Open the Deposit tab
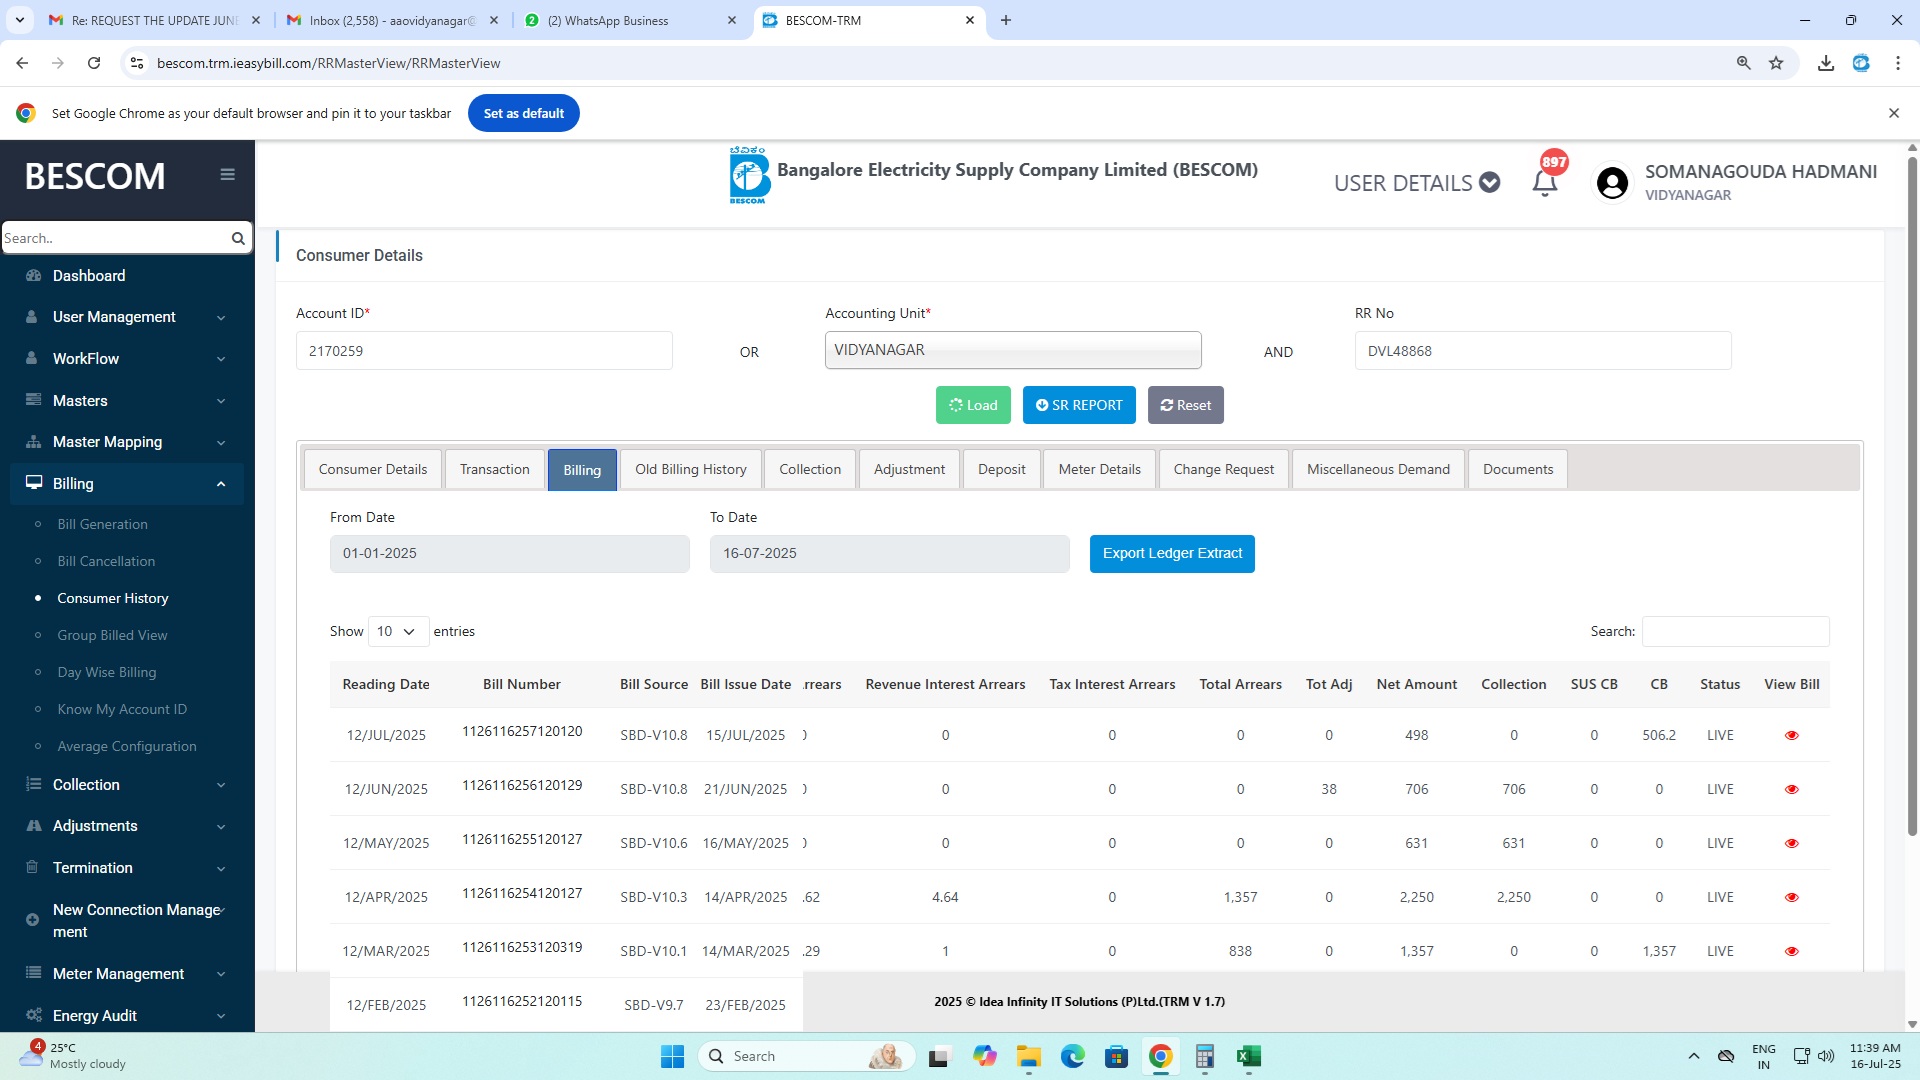The width and height of the screenshot is (1920, 1080). point(1001,469)
